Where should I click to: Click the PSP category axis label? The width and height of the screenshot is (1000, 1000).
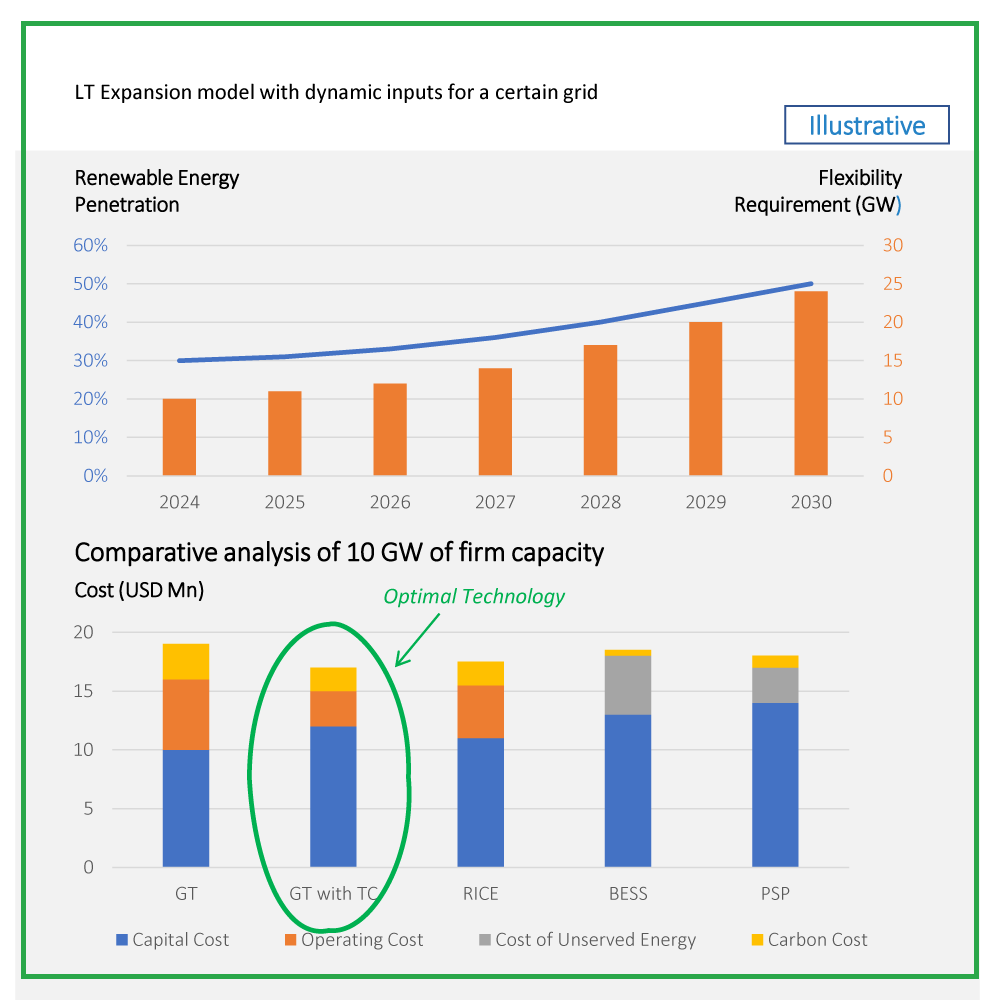(x=776, y=893)
